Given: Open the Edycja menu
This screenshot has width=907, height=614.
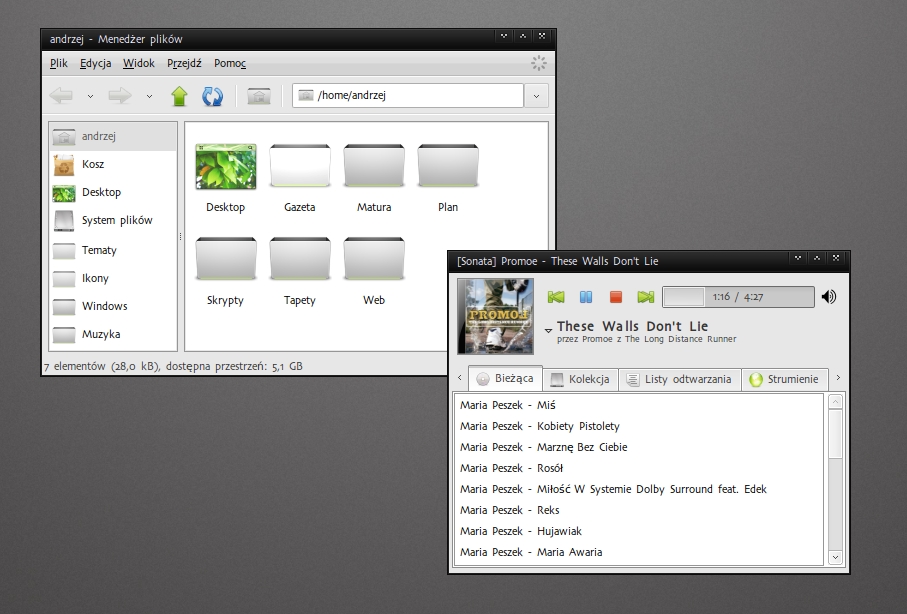Looking at the screenshot, I should [95, 63].
